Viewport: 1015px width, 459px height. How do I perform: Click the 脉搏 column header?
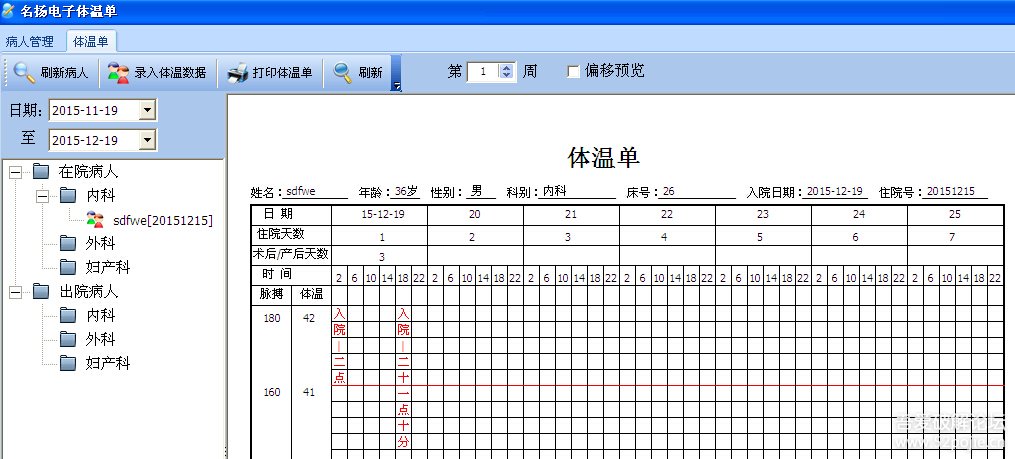[x=272, y=295]
